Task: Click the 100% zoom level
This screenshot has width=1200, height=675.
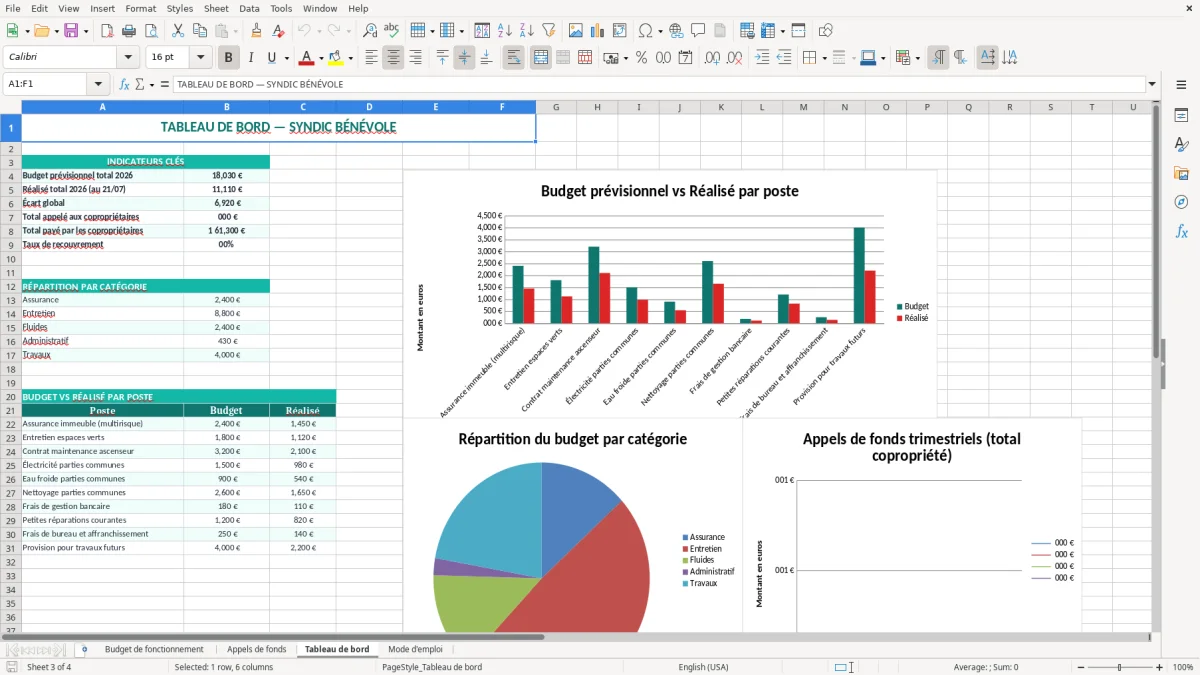Action: pyautogui.click(x=1183, y=667)
